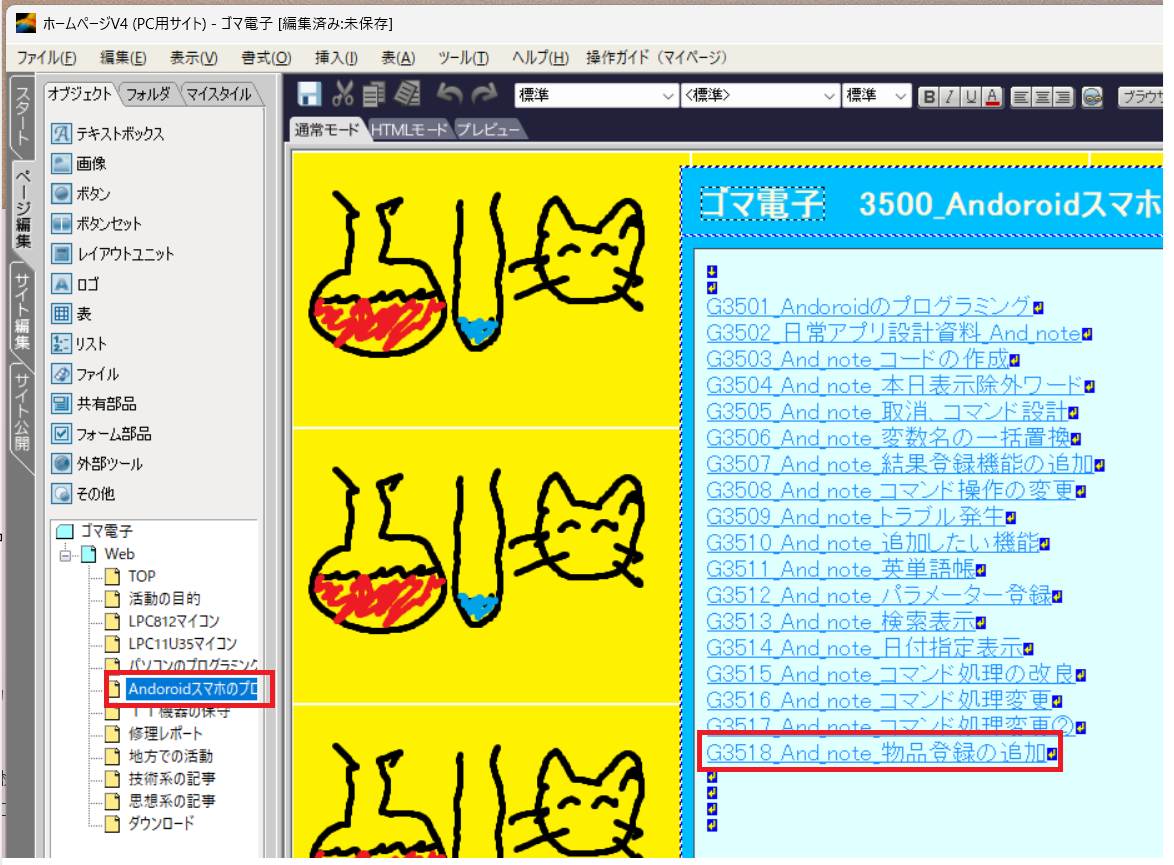The width and height of the screenshot is (1174, 865).
Task: Select LPC812マイコン page in tree
Action: pos(174,621)
